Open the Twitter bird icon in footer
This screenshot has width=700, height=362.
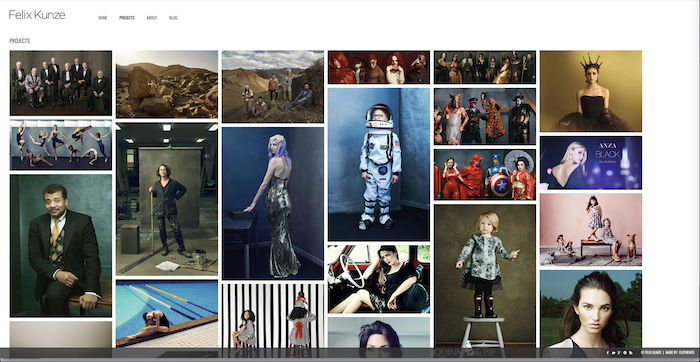pos(613,353)
